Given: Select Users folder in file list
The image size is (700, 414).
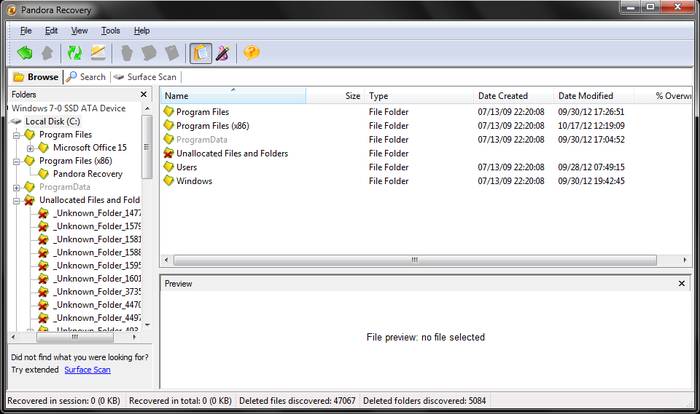Looking at the screenshot, I should coord(186,167).
